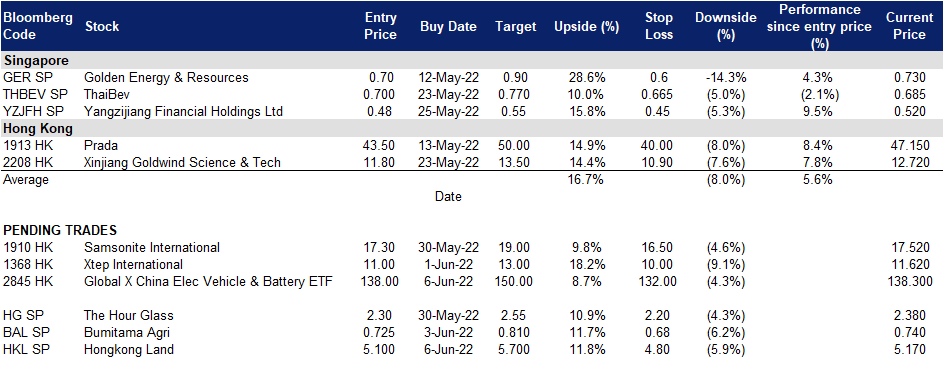The image size is (943, 375).
Task: Select the Hongkong Land stock cell
Action: 129,349
